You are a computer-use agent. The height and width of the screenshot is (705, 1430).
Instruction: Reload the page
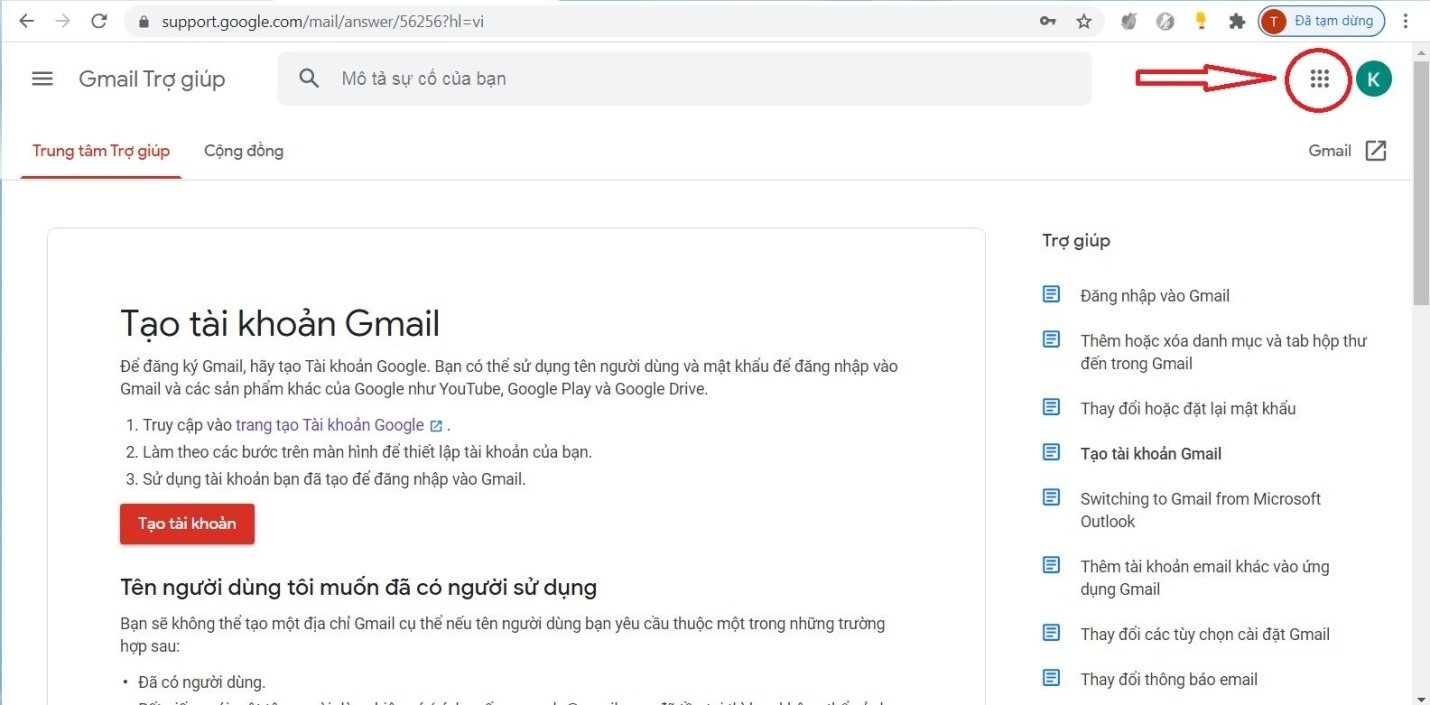point(99,21)
